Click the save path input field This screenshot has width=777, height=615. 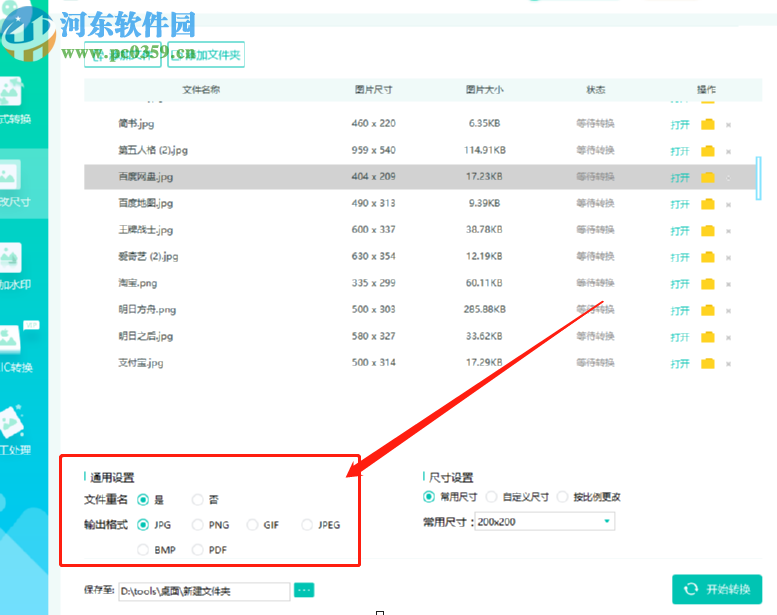click(x=204, y=592)
